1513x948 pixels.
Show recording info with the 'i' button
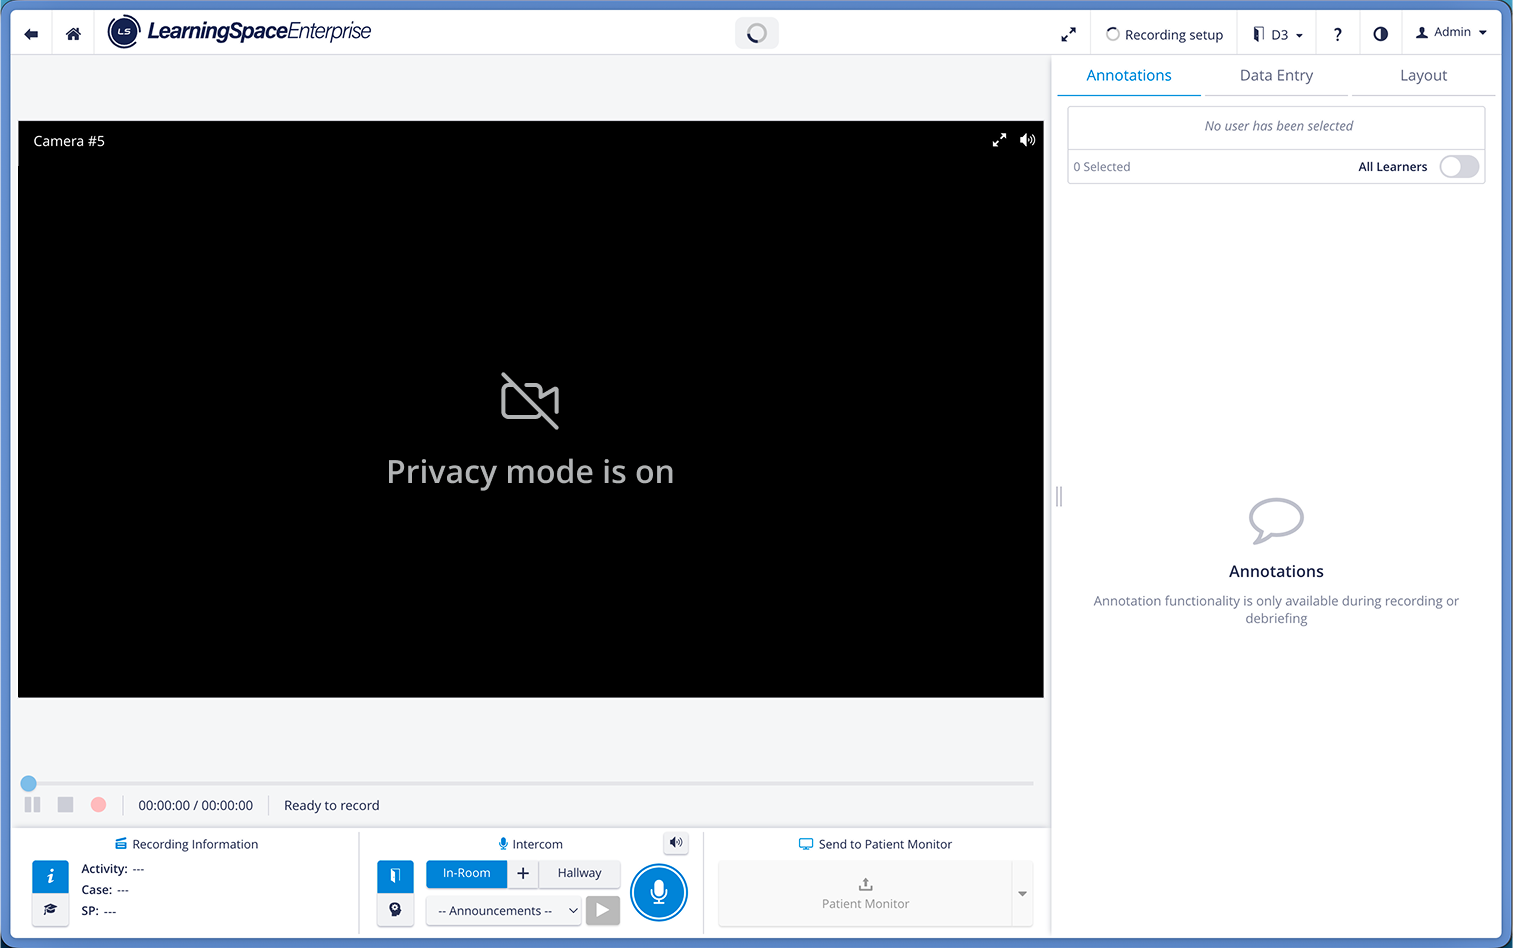pos(50,876)
